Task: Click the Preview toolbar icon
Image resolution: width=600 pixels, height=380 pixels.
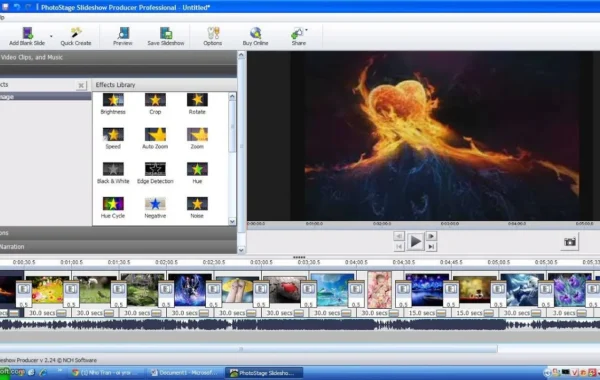Action: click(x=123, y=33)
